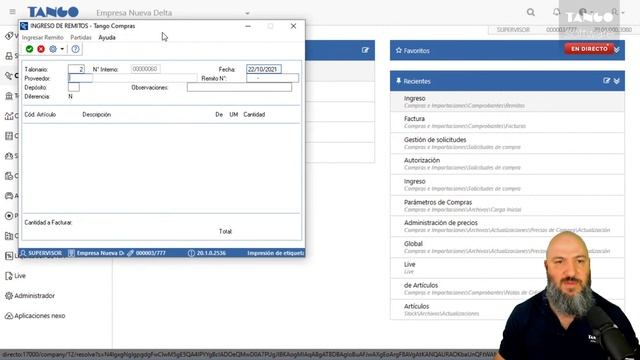
Task: Collapse the Recientes panel with its chevron
Action: (x=617, y=81)
